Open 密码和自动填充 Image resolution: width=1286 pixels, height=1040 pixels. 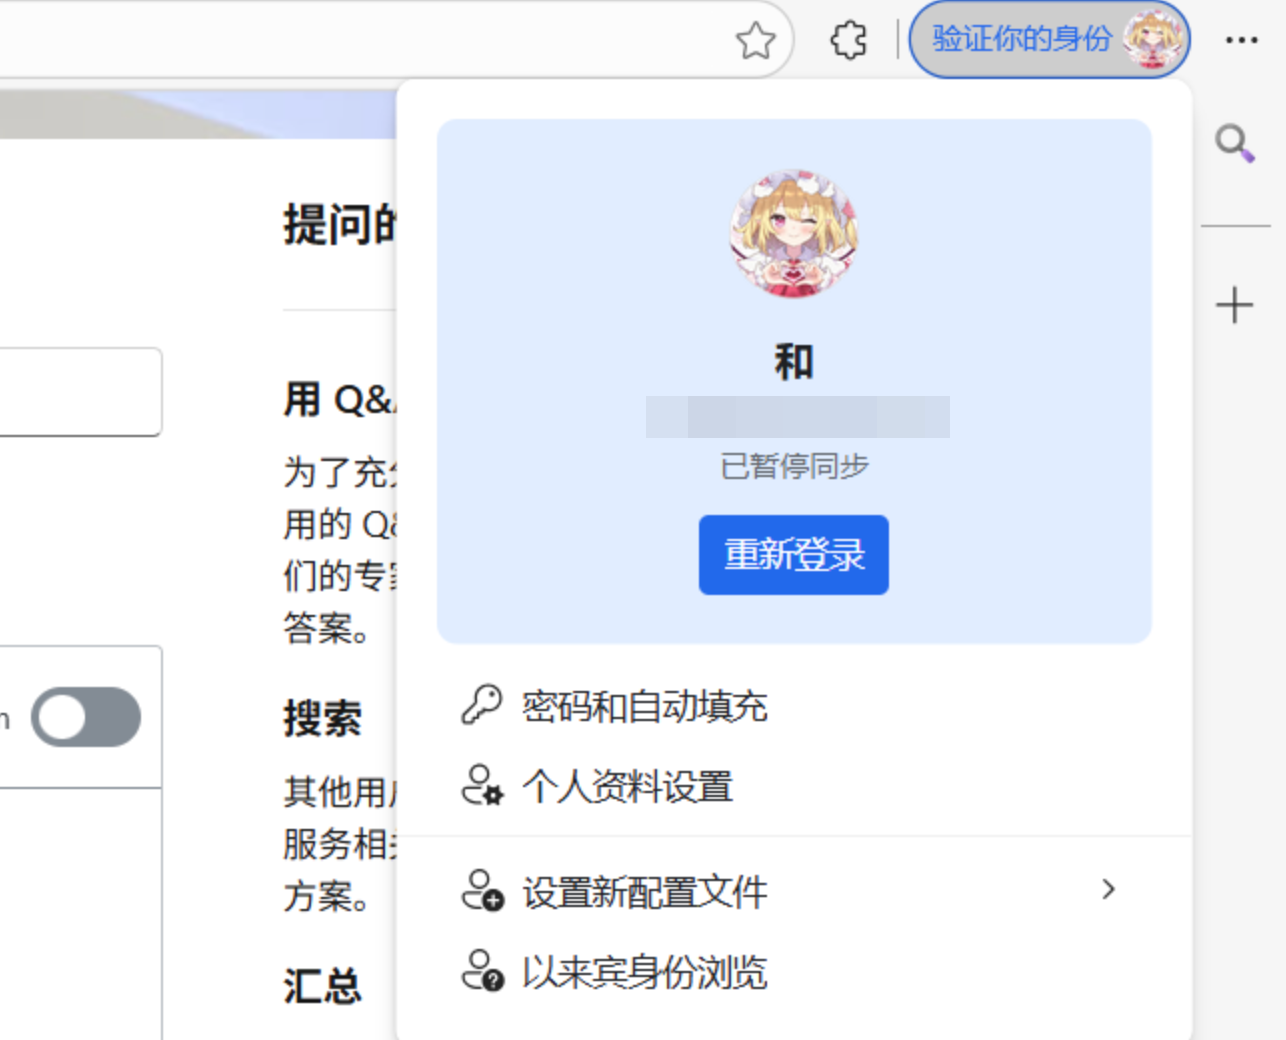coord(645,706)
